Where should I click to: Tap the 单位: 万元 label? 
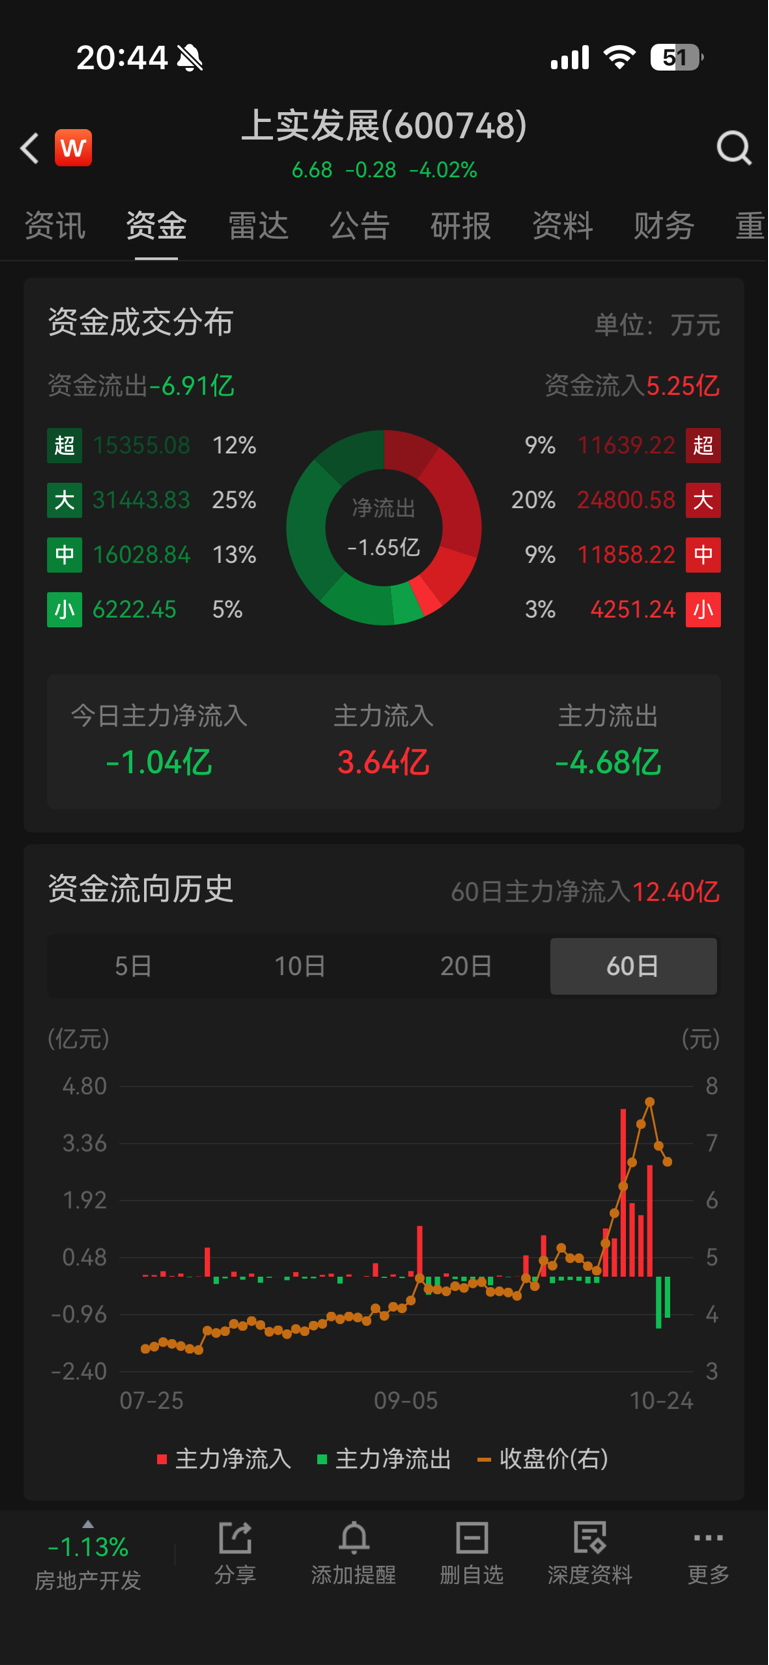tap(657, 325)
